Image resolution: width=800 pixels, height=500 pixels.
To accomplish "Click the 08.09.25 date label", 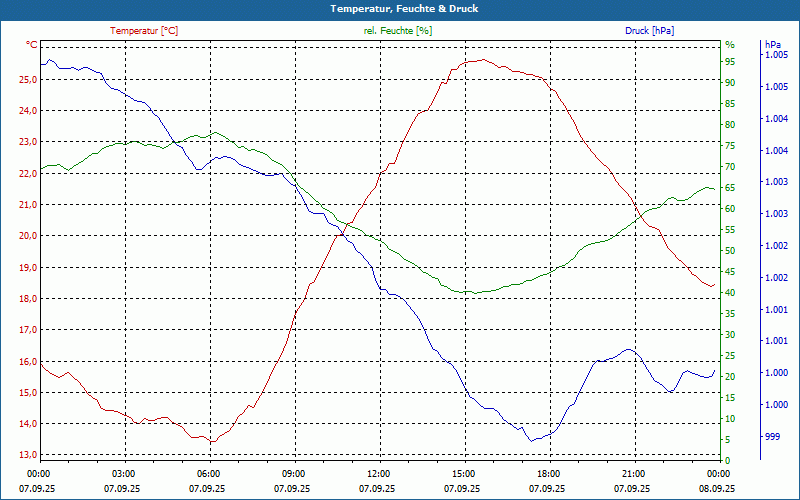I will [x=716, y=490].
